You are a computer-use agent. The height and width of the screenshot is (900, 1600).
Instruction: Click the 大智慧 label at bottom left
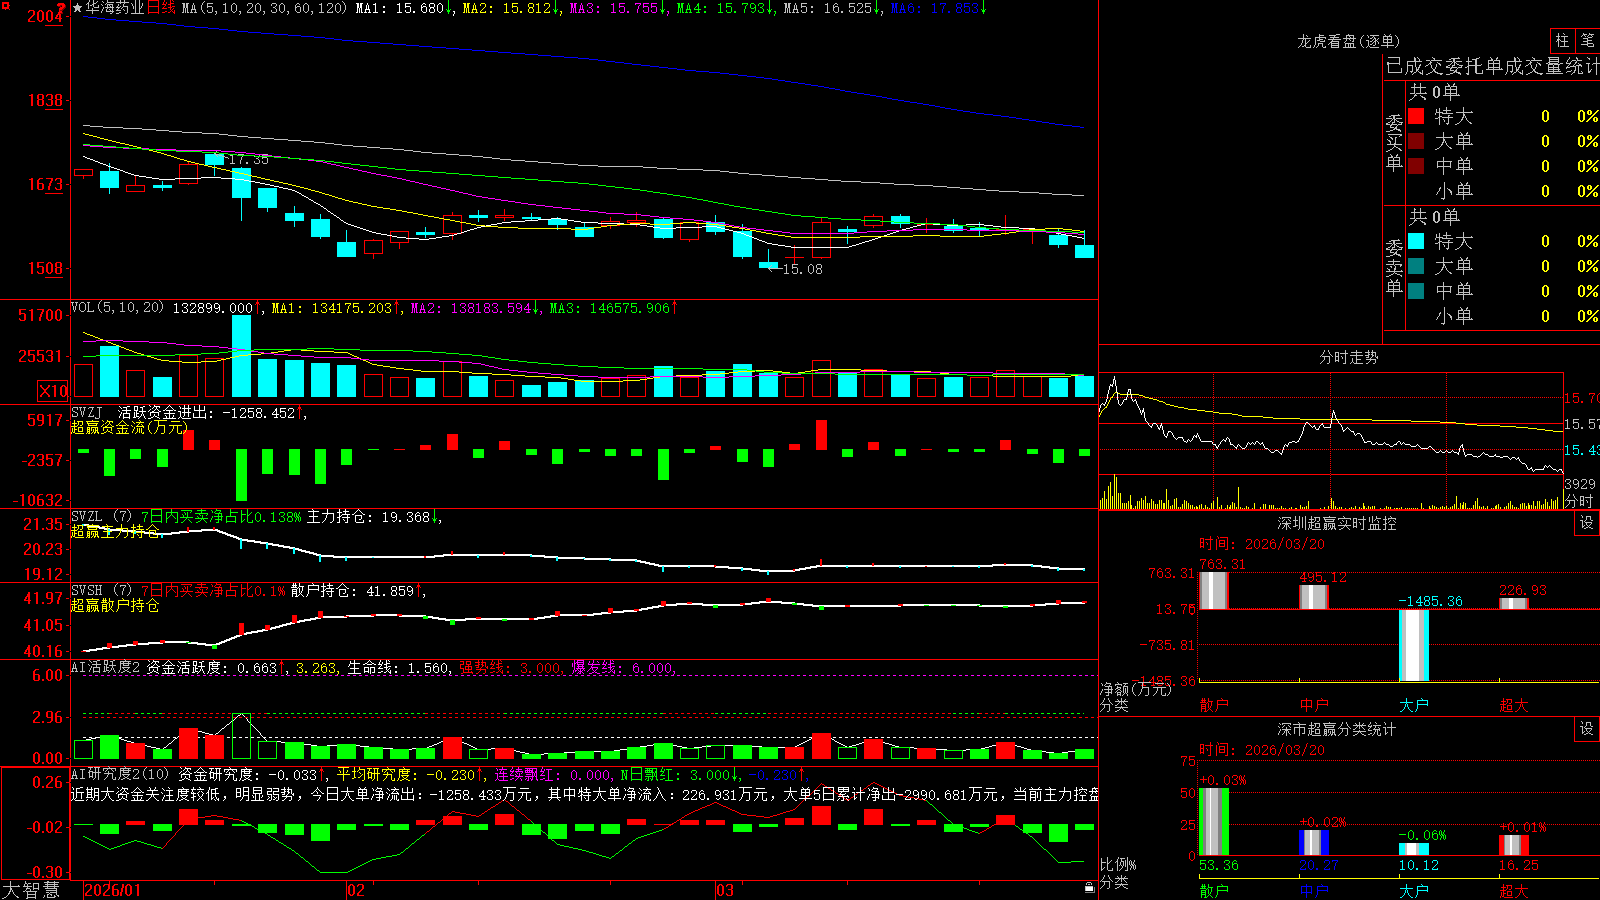[x=31, y=890]
